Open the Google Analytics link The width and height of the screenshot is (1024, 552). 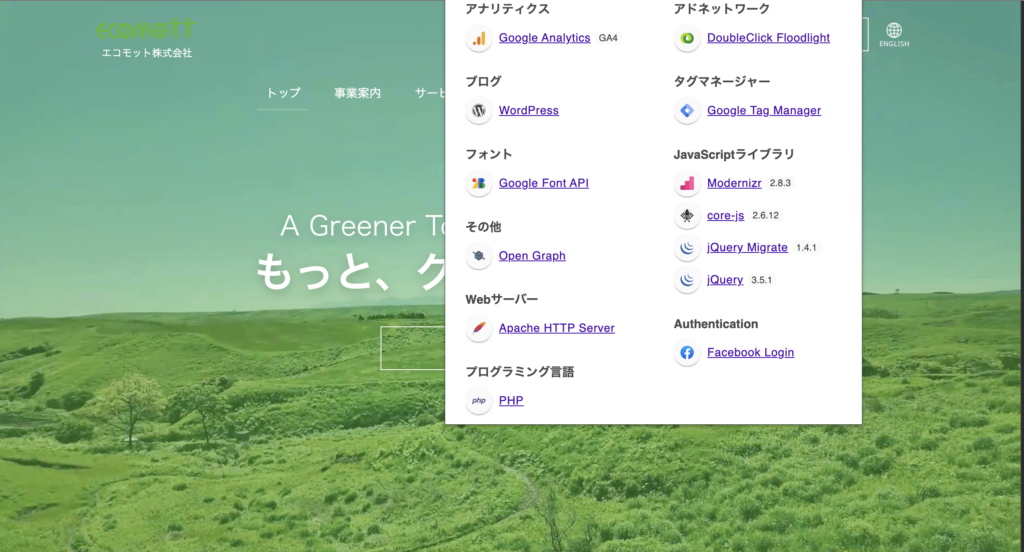tap(545, 38)
